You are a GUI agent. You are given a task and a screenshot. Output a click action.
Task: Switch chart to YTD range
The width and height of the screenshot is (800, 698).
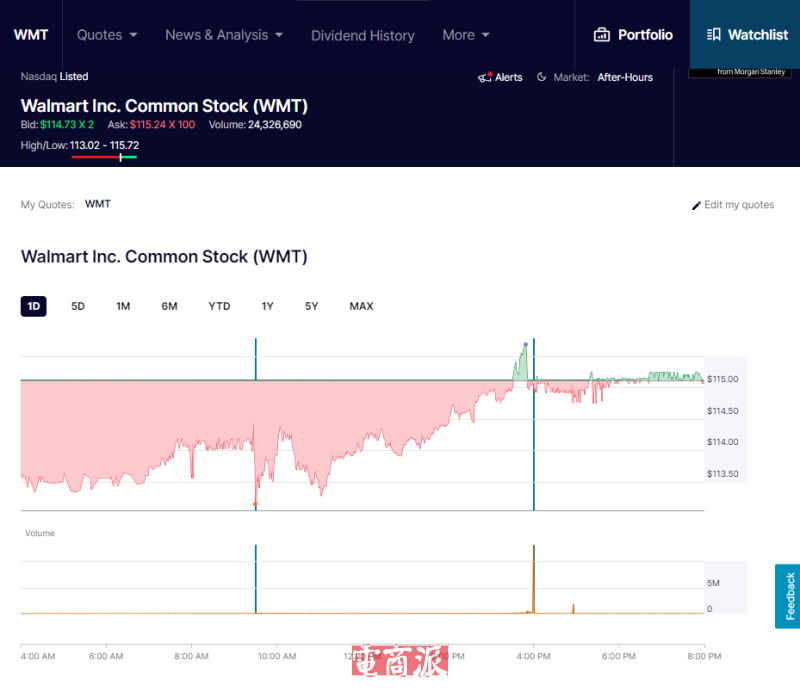219,306
